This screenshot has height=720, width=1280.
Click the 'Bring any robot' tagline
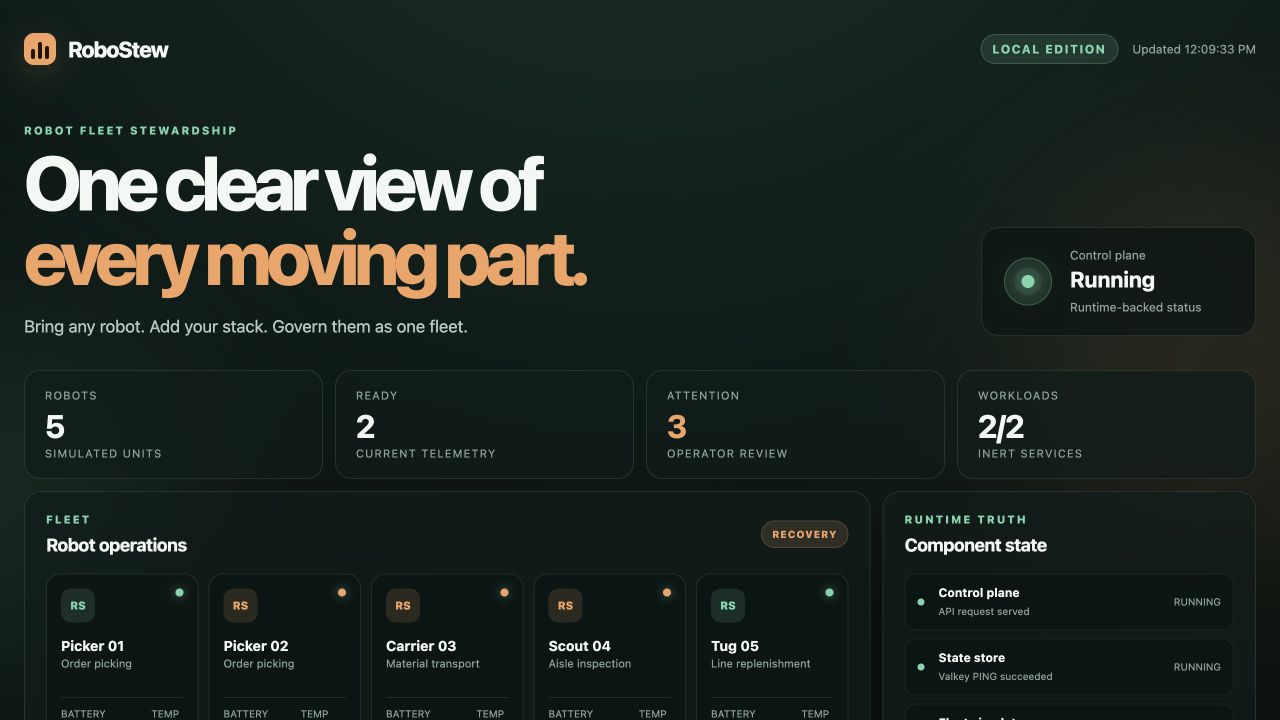[246, 327]
